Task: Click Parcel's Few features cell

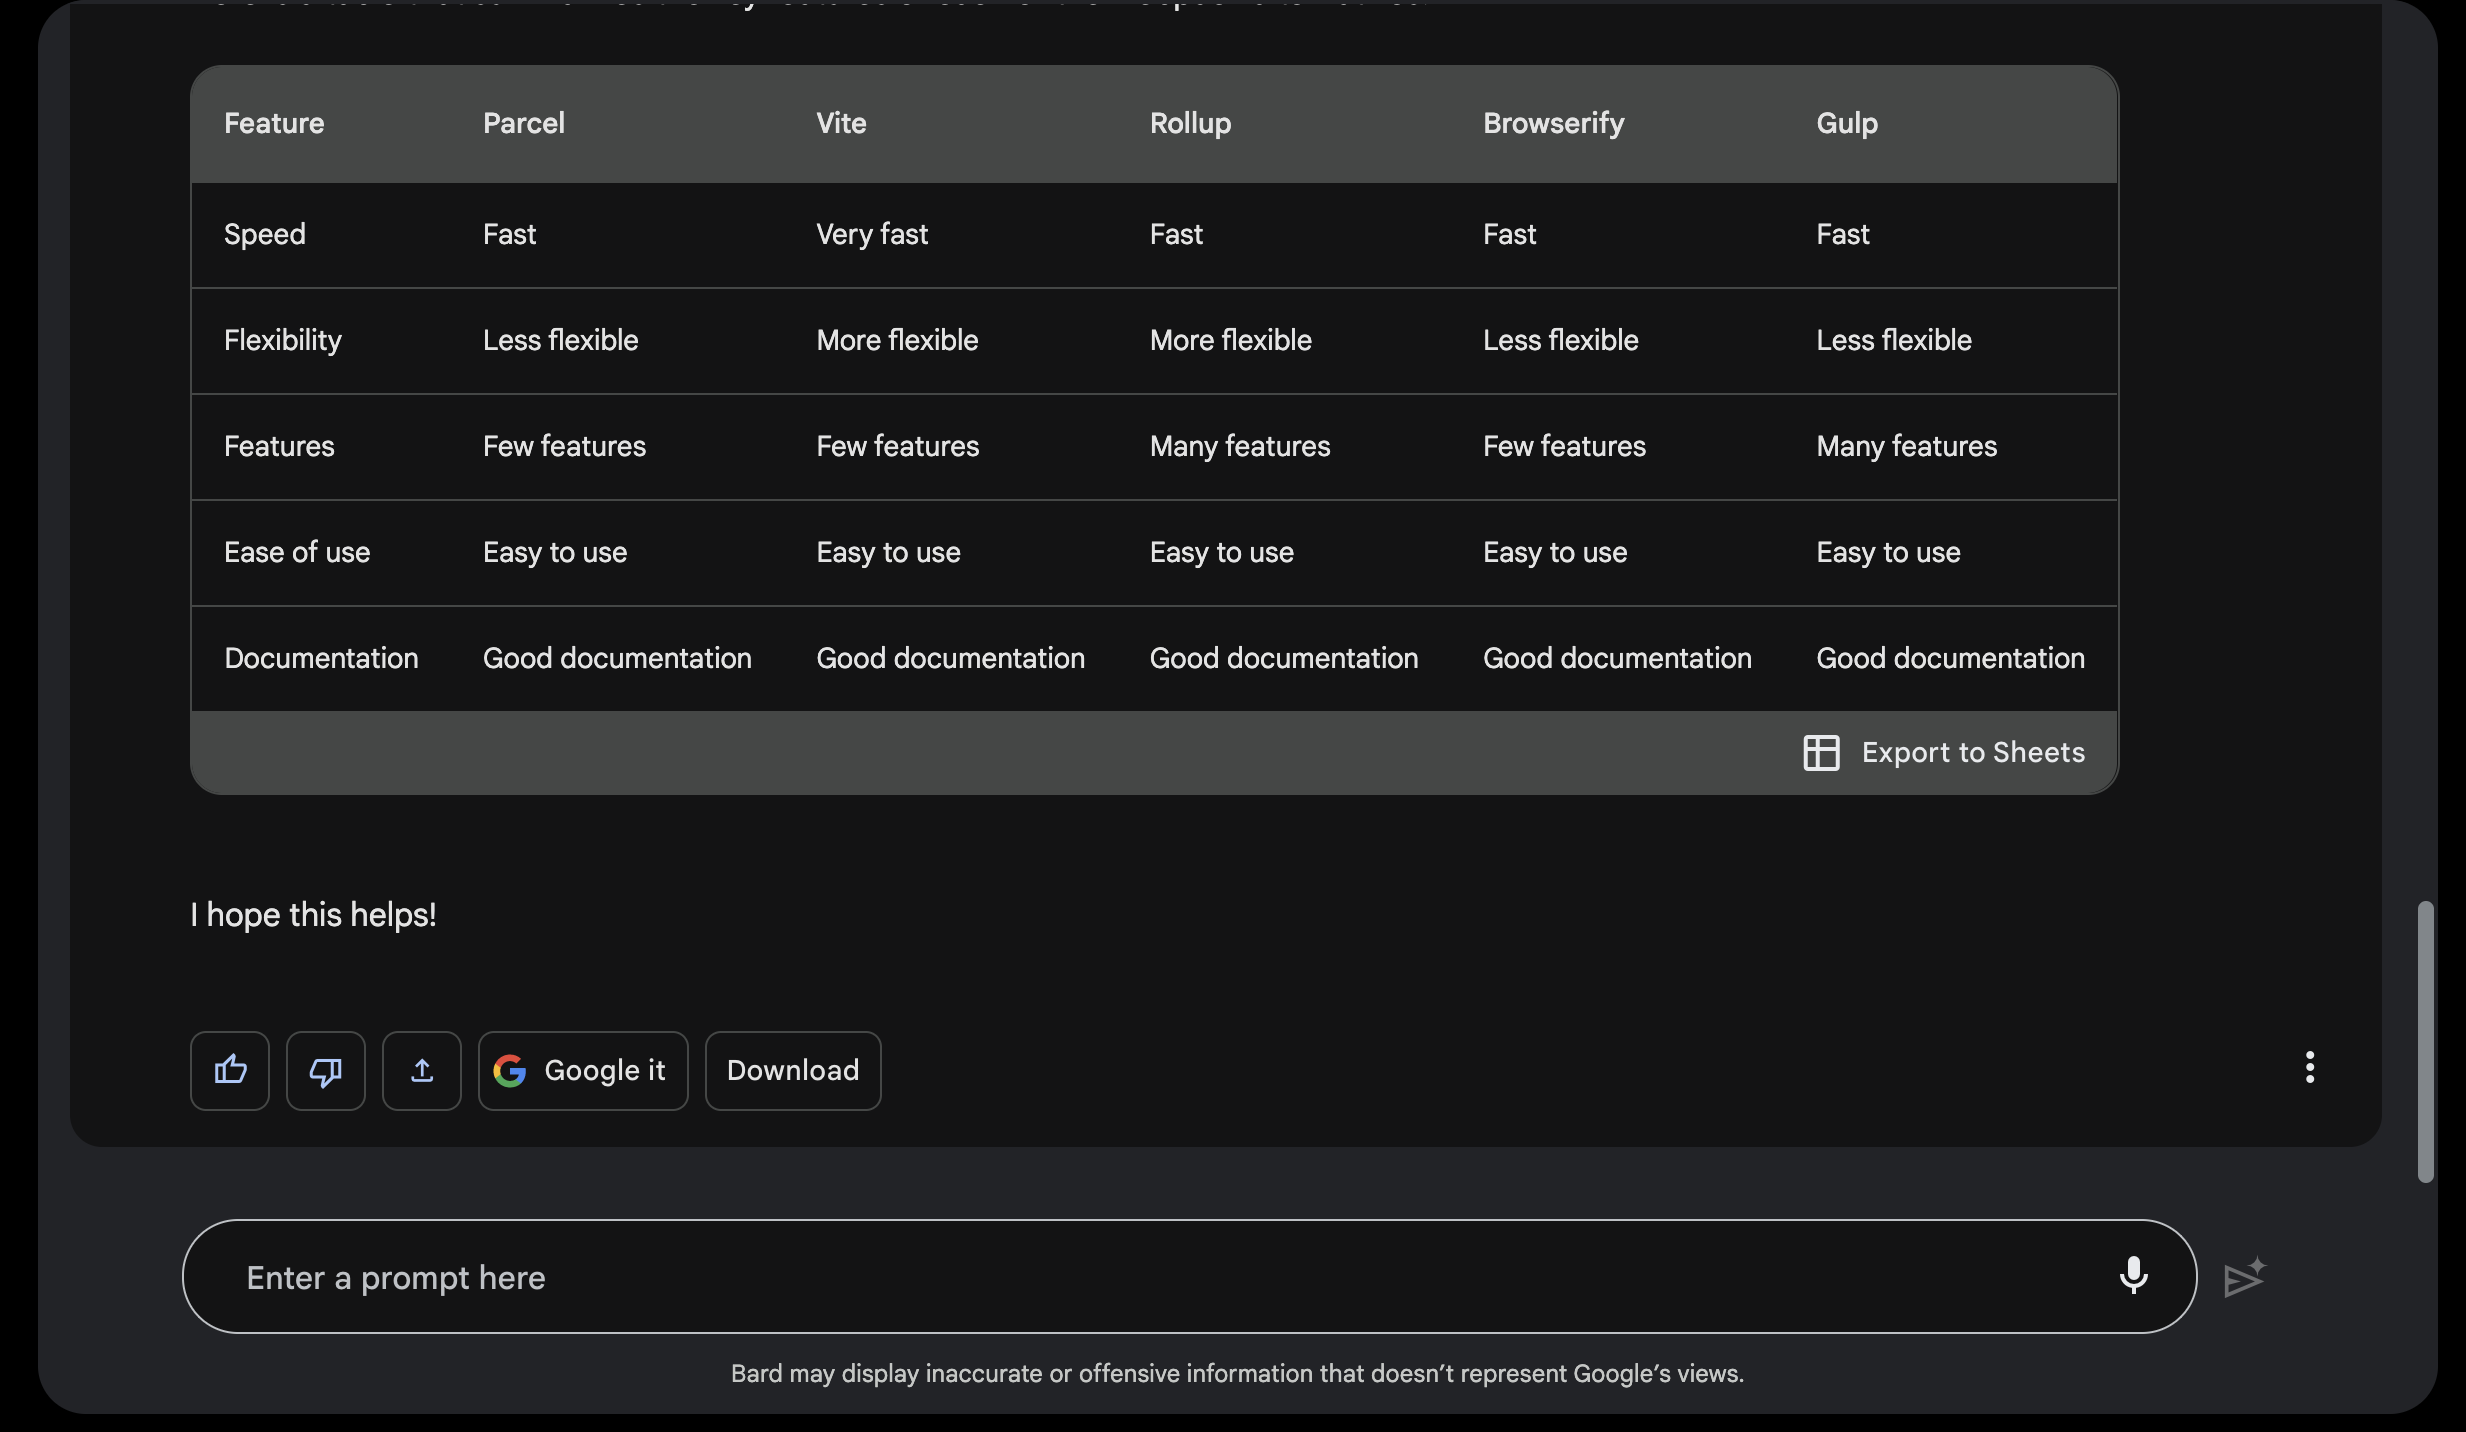Action: pos(564,446)
